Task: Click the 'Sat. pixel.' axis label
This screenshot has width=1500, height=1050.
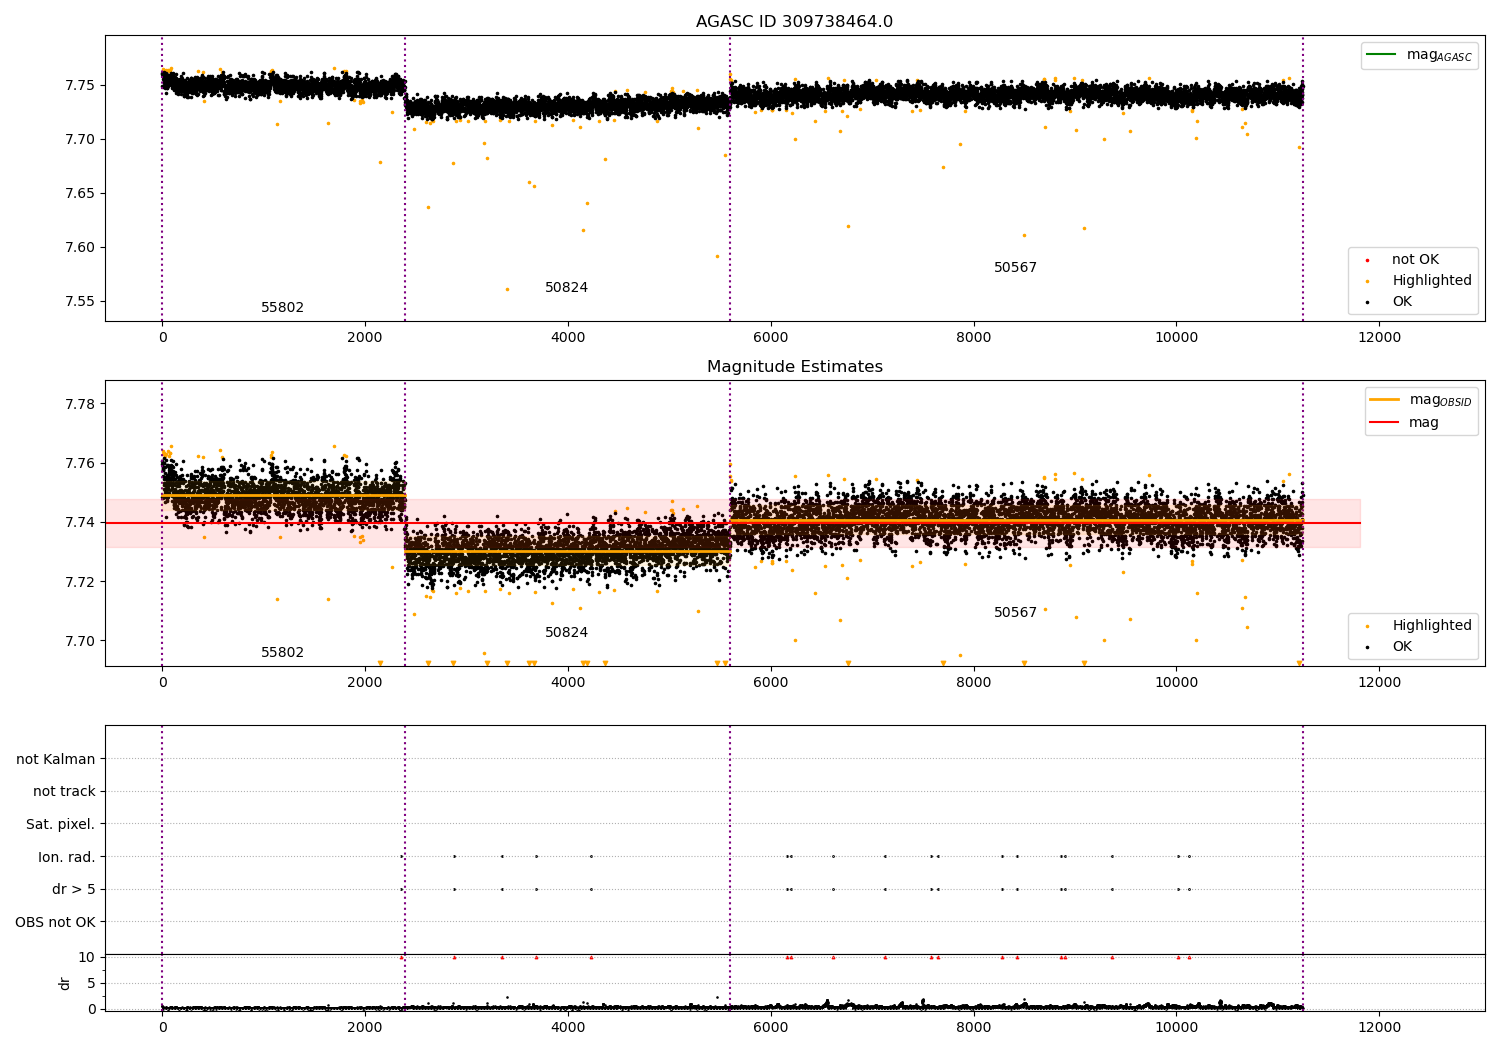Action: coord(61,824)
